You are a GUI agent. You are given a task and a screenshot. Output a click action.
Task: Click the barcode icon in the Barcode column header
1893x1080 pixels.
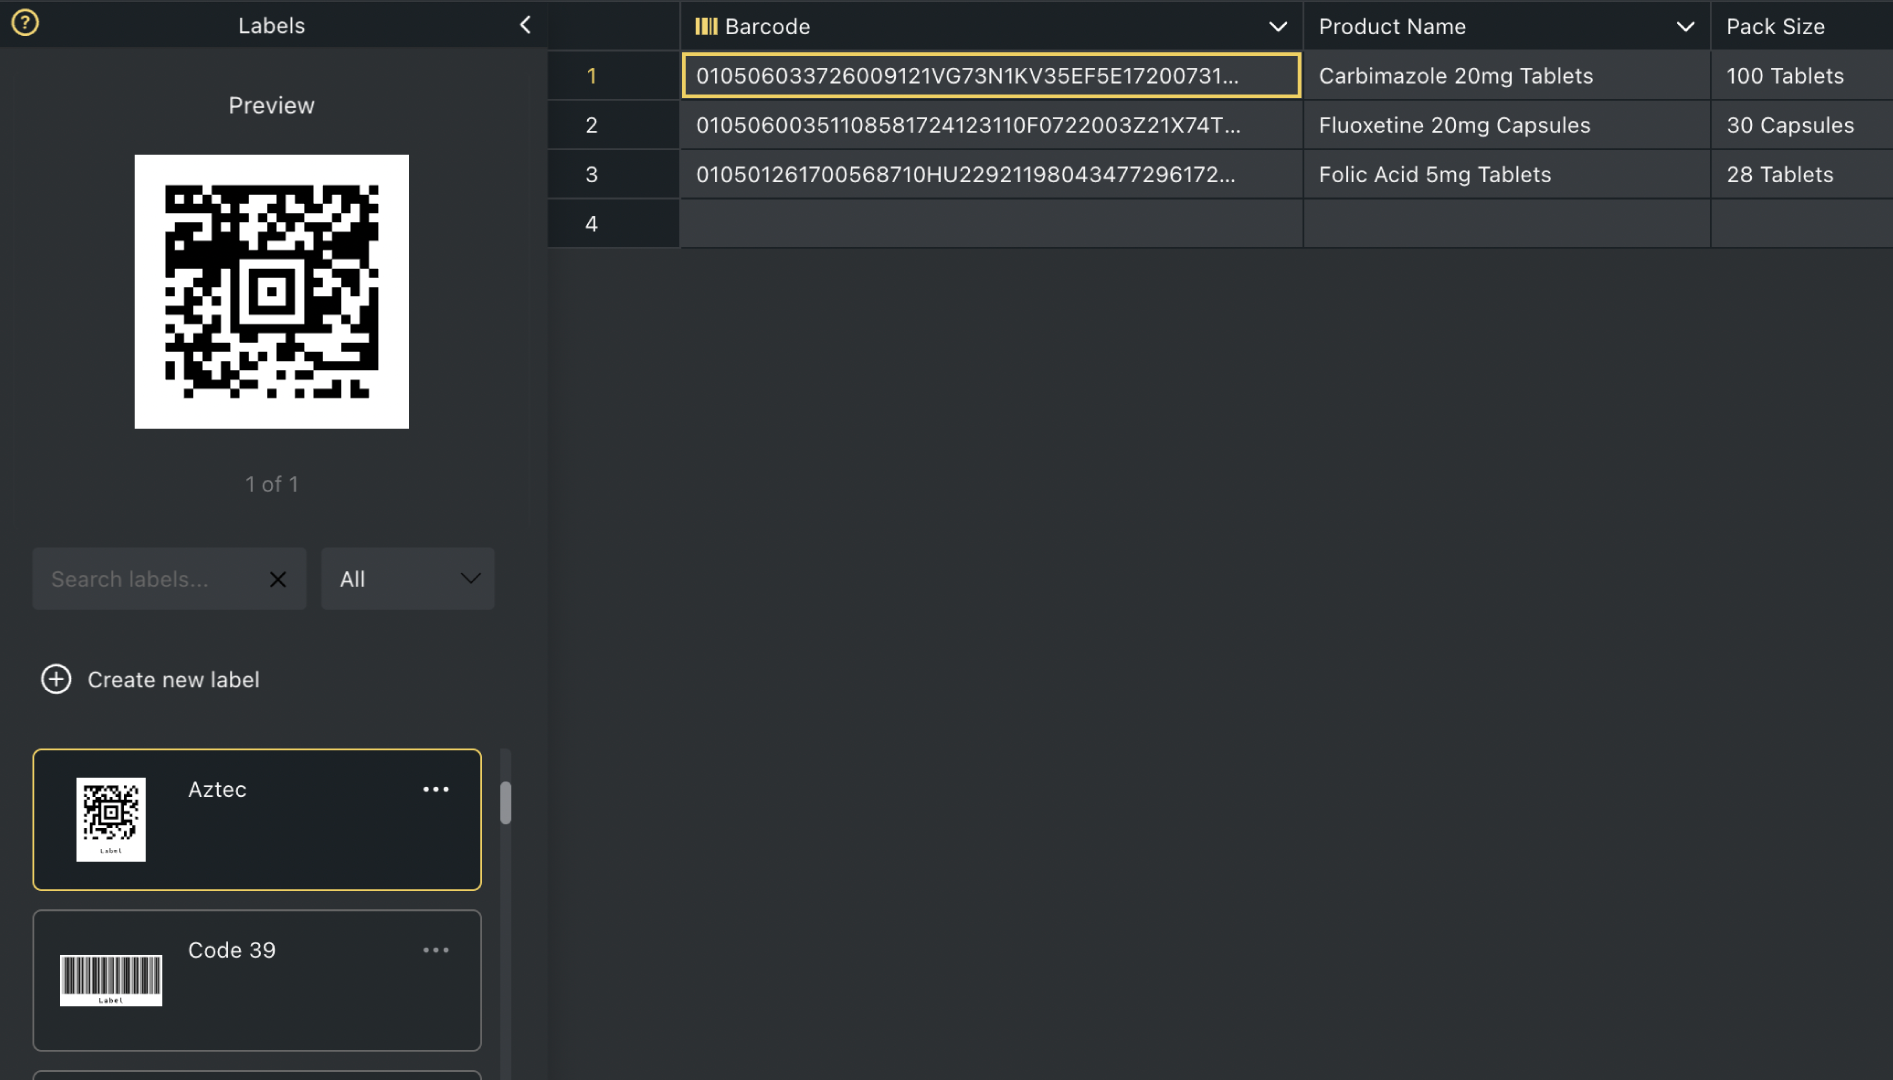706,26
